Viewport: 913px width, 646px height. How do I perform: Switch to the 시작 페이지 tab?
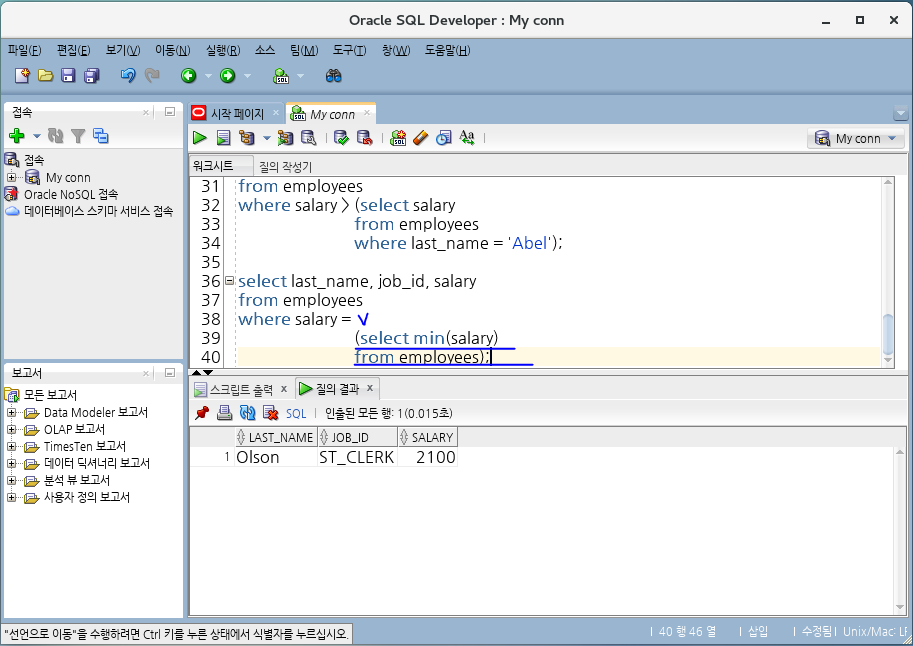(237, 114)
